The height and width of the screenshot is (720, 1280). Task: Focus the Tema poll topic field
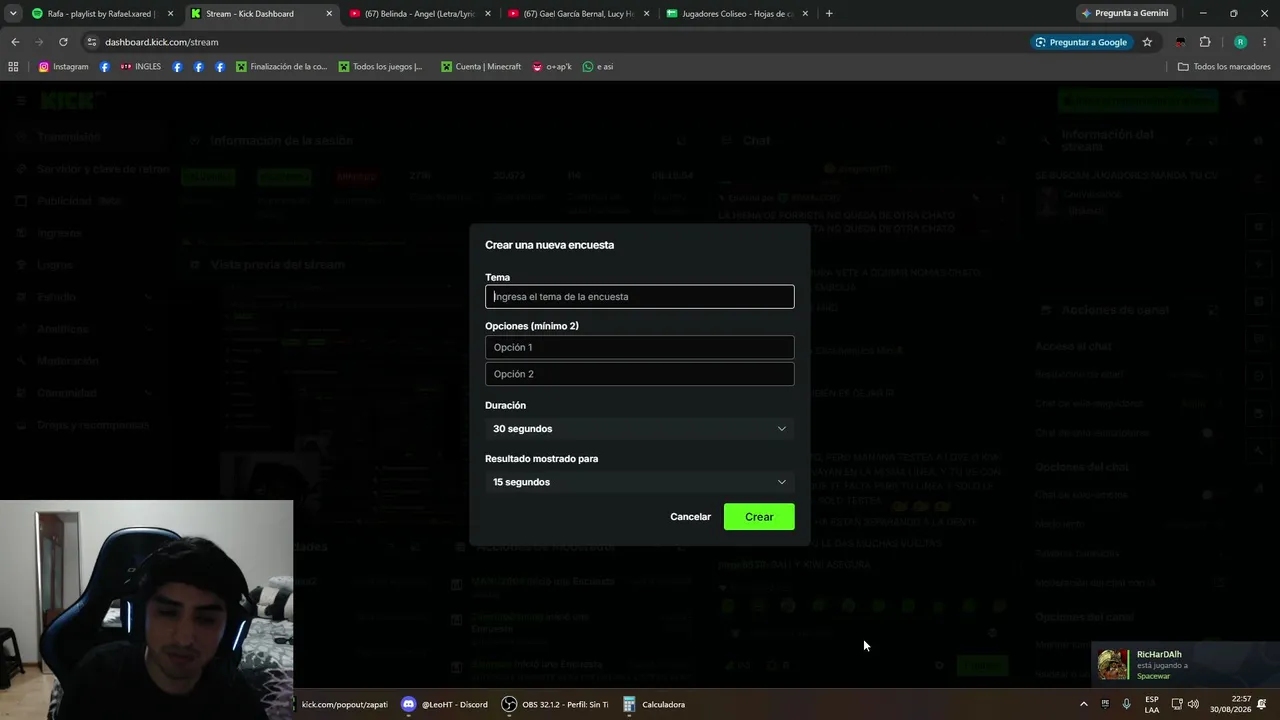coord(640,297)
